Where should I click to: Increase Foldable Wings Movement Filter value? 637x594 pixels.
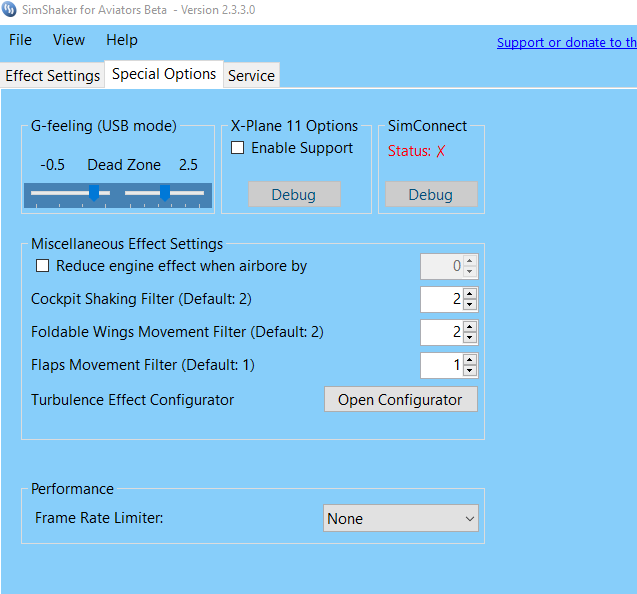click(x=470, y=327)
